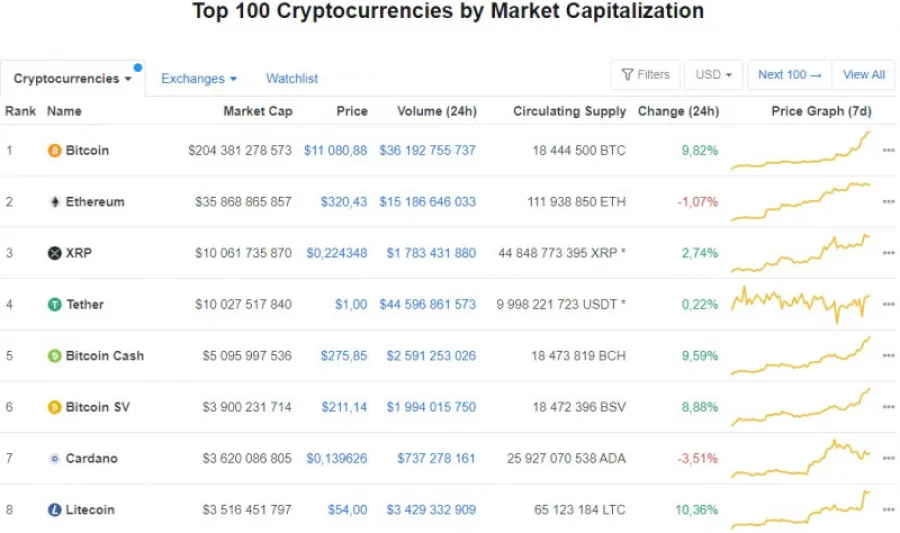Sort table by Market Cap column
This screenshot has height=533, width=900.
(x=257, y=111)
